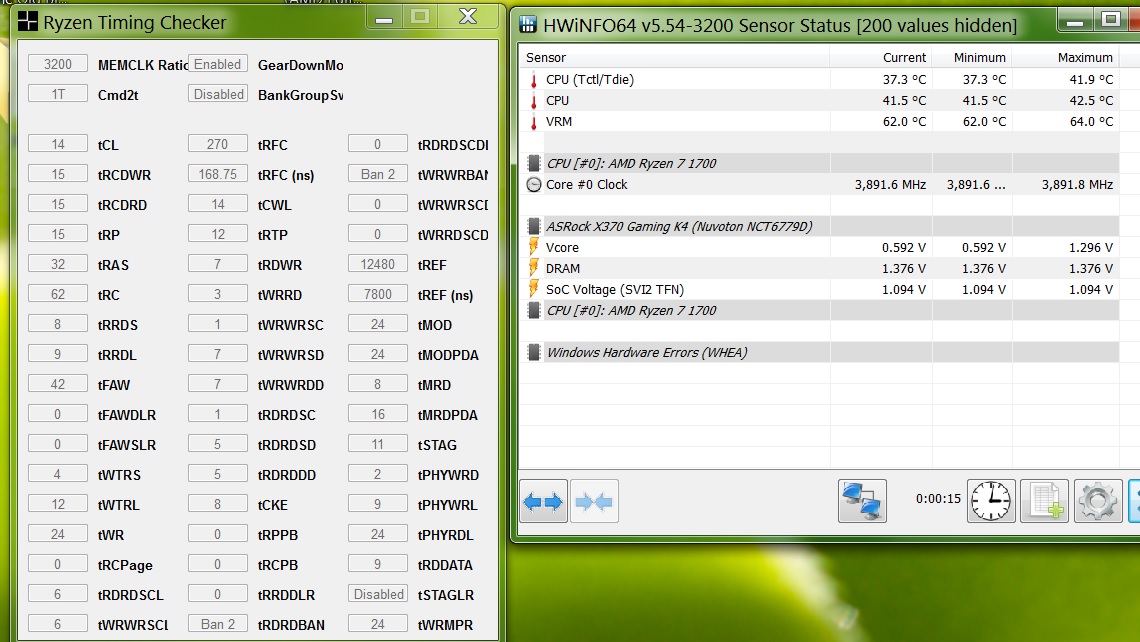Select the Windows Hardware Errors (WHEA) row
Viewport: 1140px width, 642px height.
click(x=819, y=353)
